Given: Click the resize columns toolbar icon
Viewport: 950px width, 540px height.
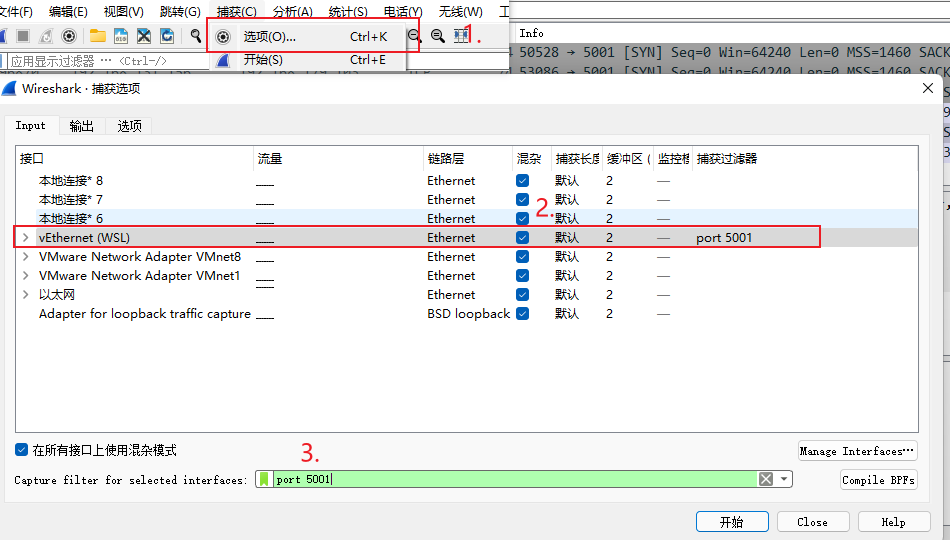Looking at the screenshot, I should tap(461, 36).
